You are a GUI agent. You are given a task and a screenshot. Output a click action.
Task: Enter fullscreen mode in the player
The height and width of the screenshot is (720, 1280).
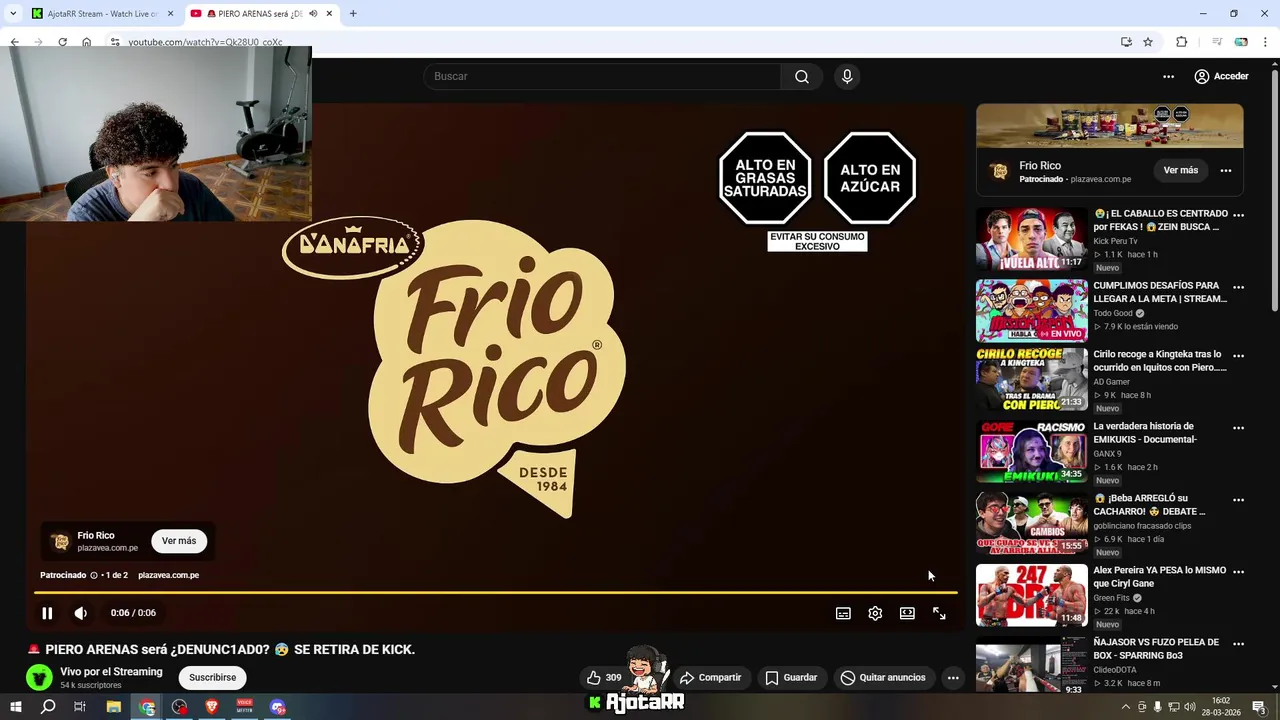click(x=939, y=613)
